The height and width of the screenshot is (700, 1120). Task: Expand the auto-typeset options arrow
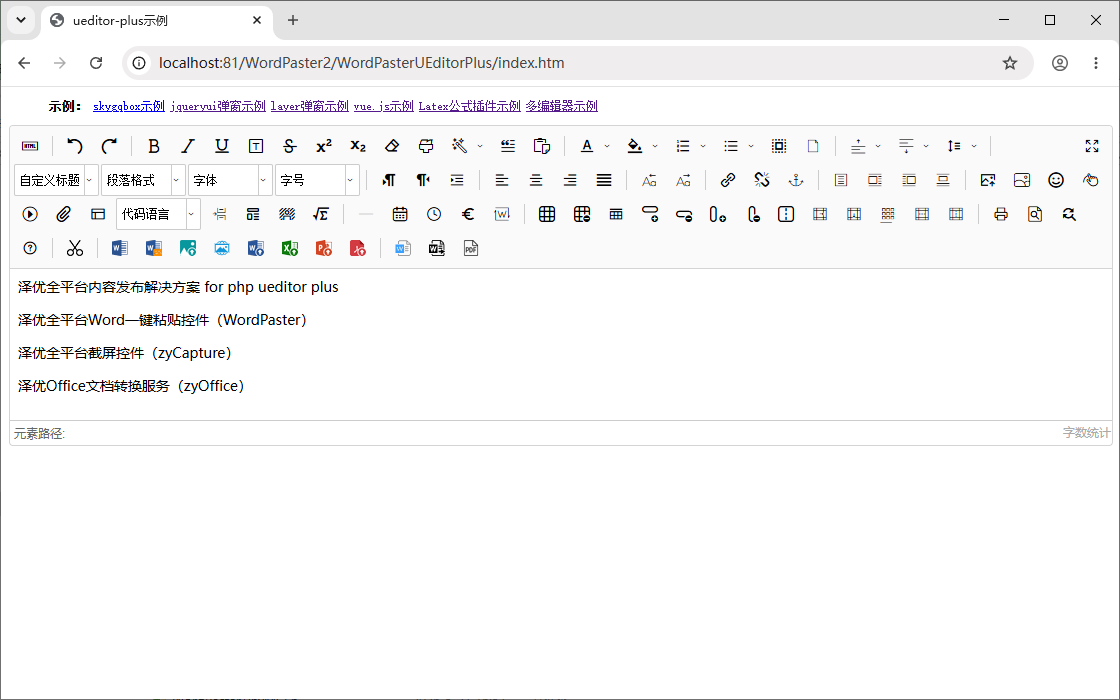480,146
